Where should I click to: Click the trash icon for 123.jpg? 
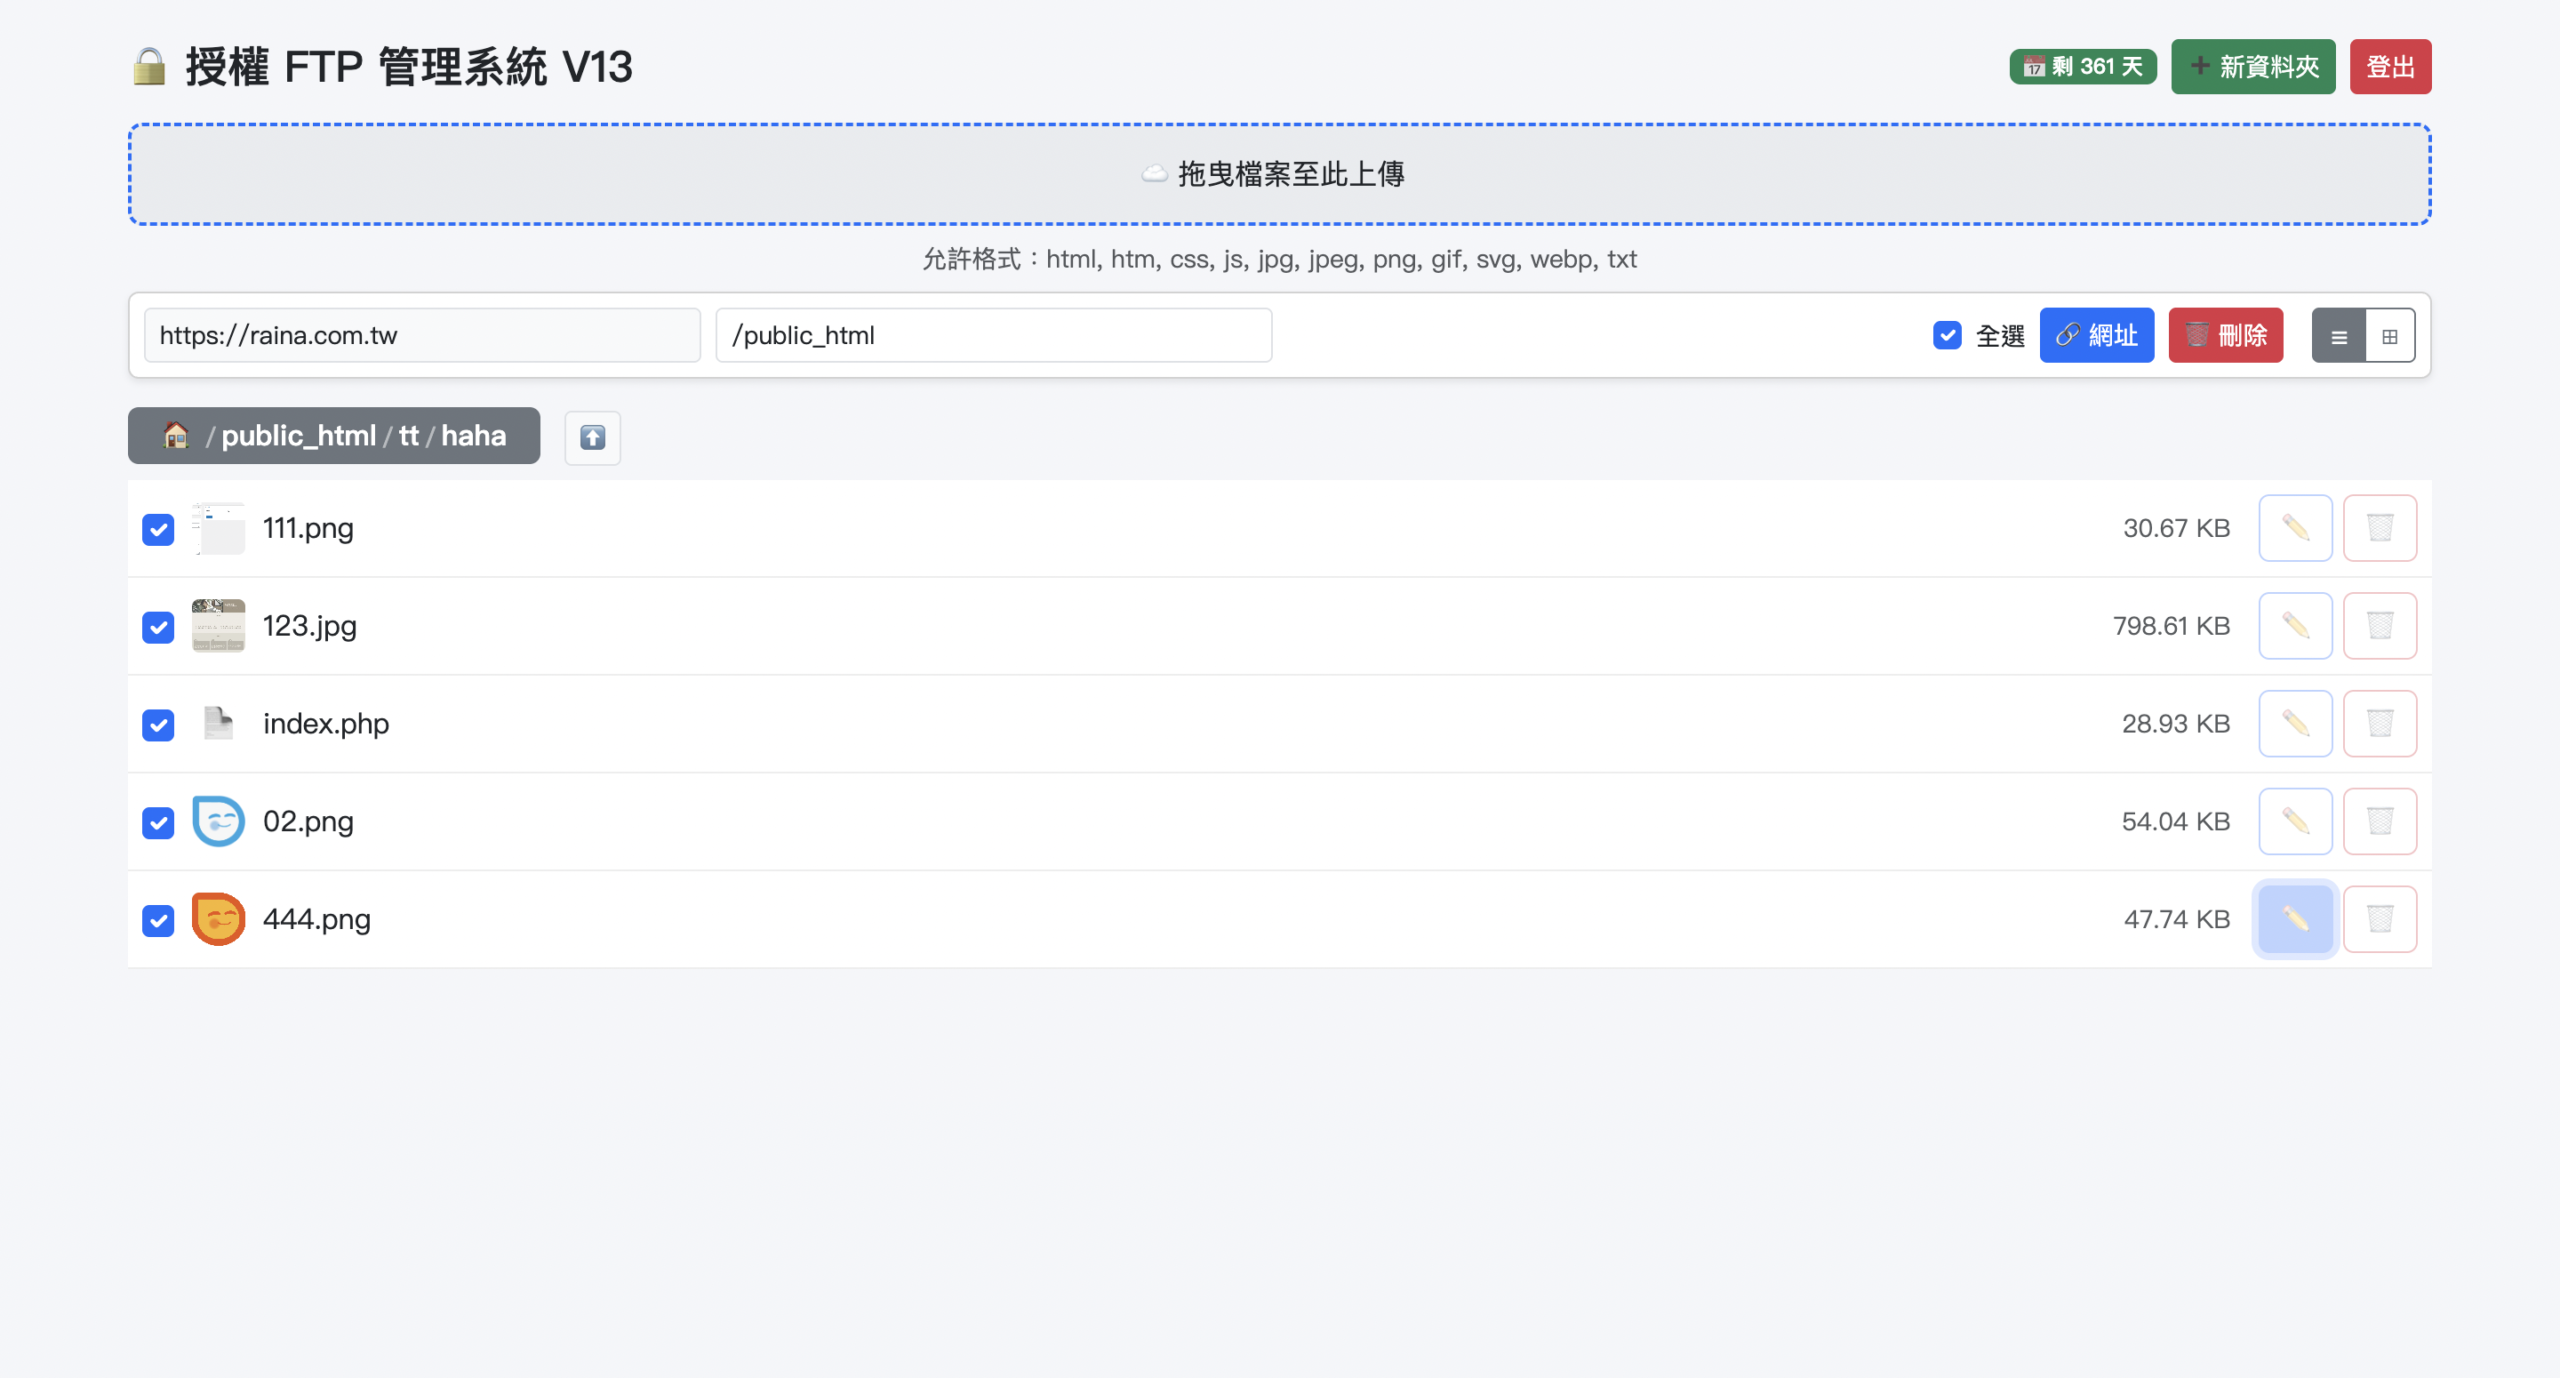2380,626
